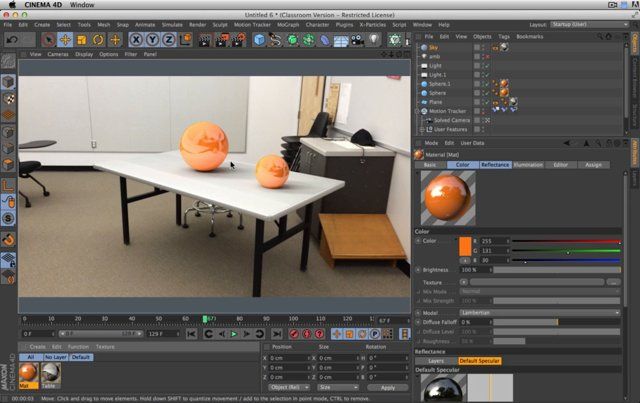The height and width of the screenshot is (403, 640).
Task: Open the Assign tab
Action: tap(593, 165)
